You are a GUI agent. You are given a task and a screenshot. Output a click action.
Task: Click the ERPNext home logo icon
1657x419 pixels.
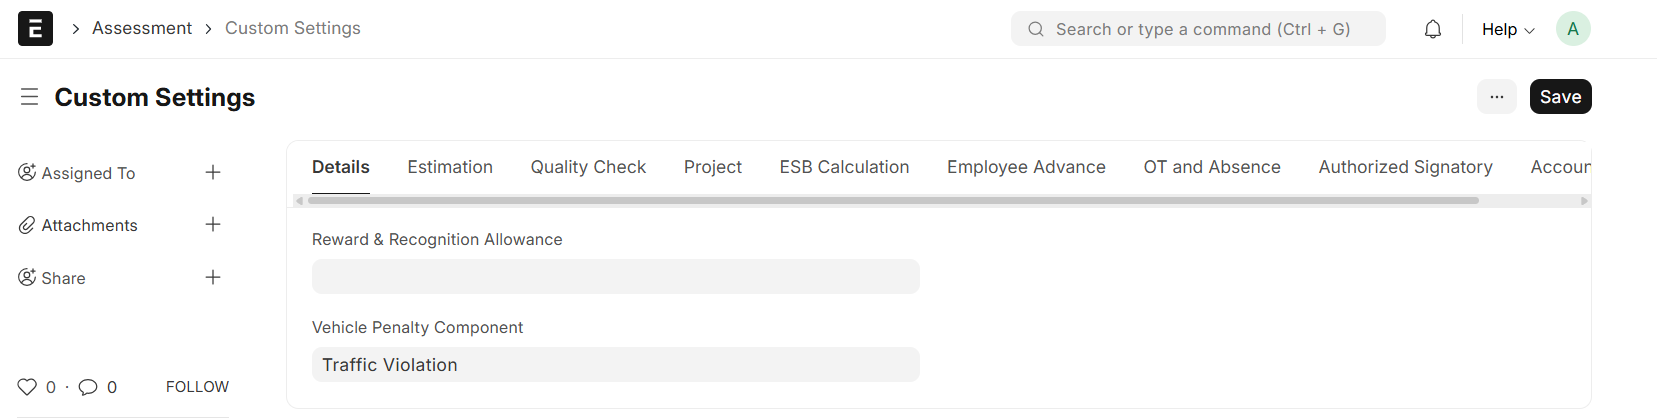pos(35,29)
